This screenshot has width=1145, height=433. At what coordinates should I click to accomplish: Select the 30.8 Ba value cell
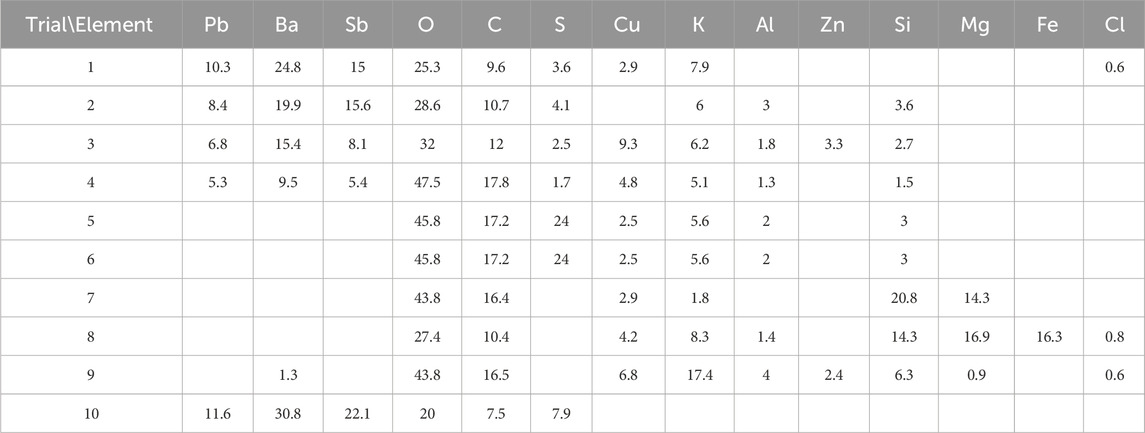(x=287, y=413)
